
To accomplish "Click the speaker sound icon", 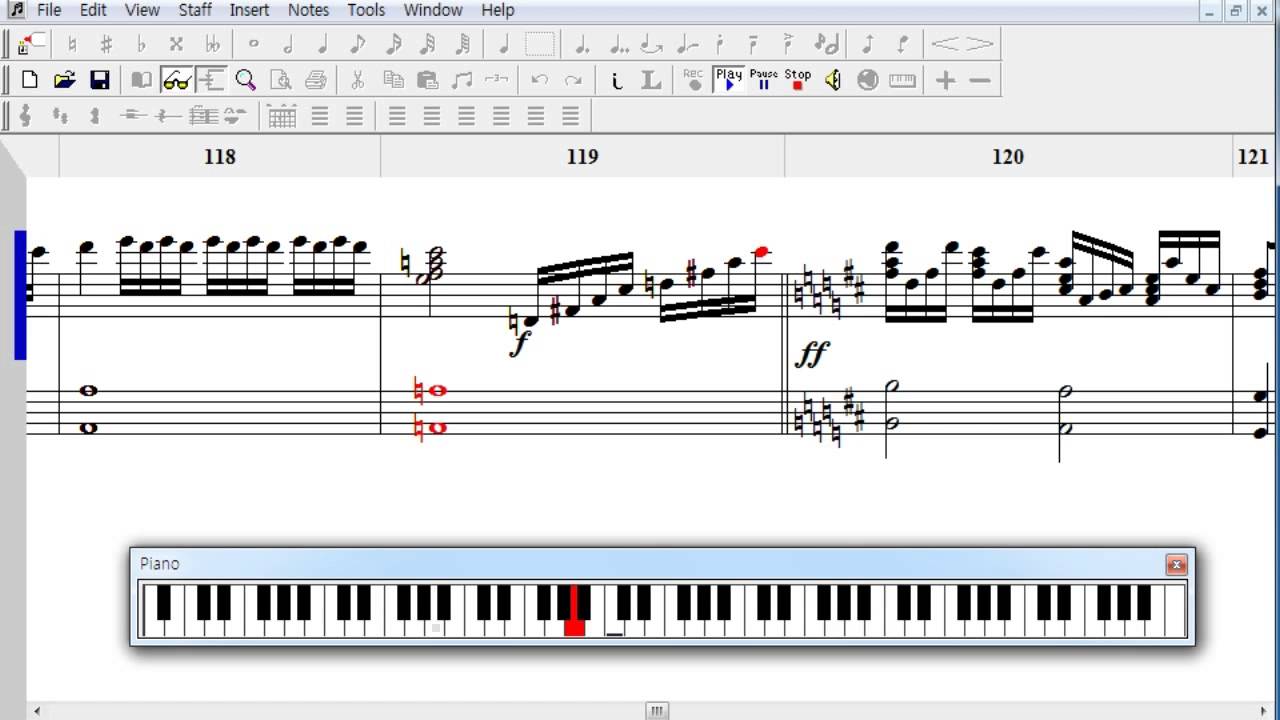I will pos(833,80).
